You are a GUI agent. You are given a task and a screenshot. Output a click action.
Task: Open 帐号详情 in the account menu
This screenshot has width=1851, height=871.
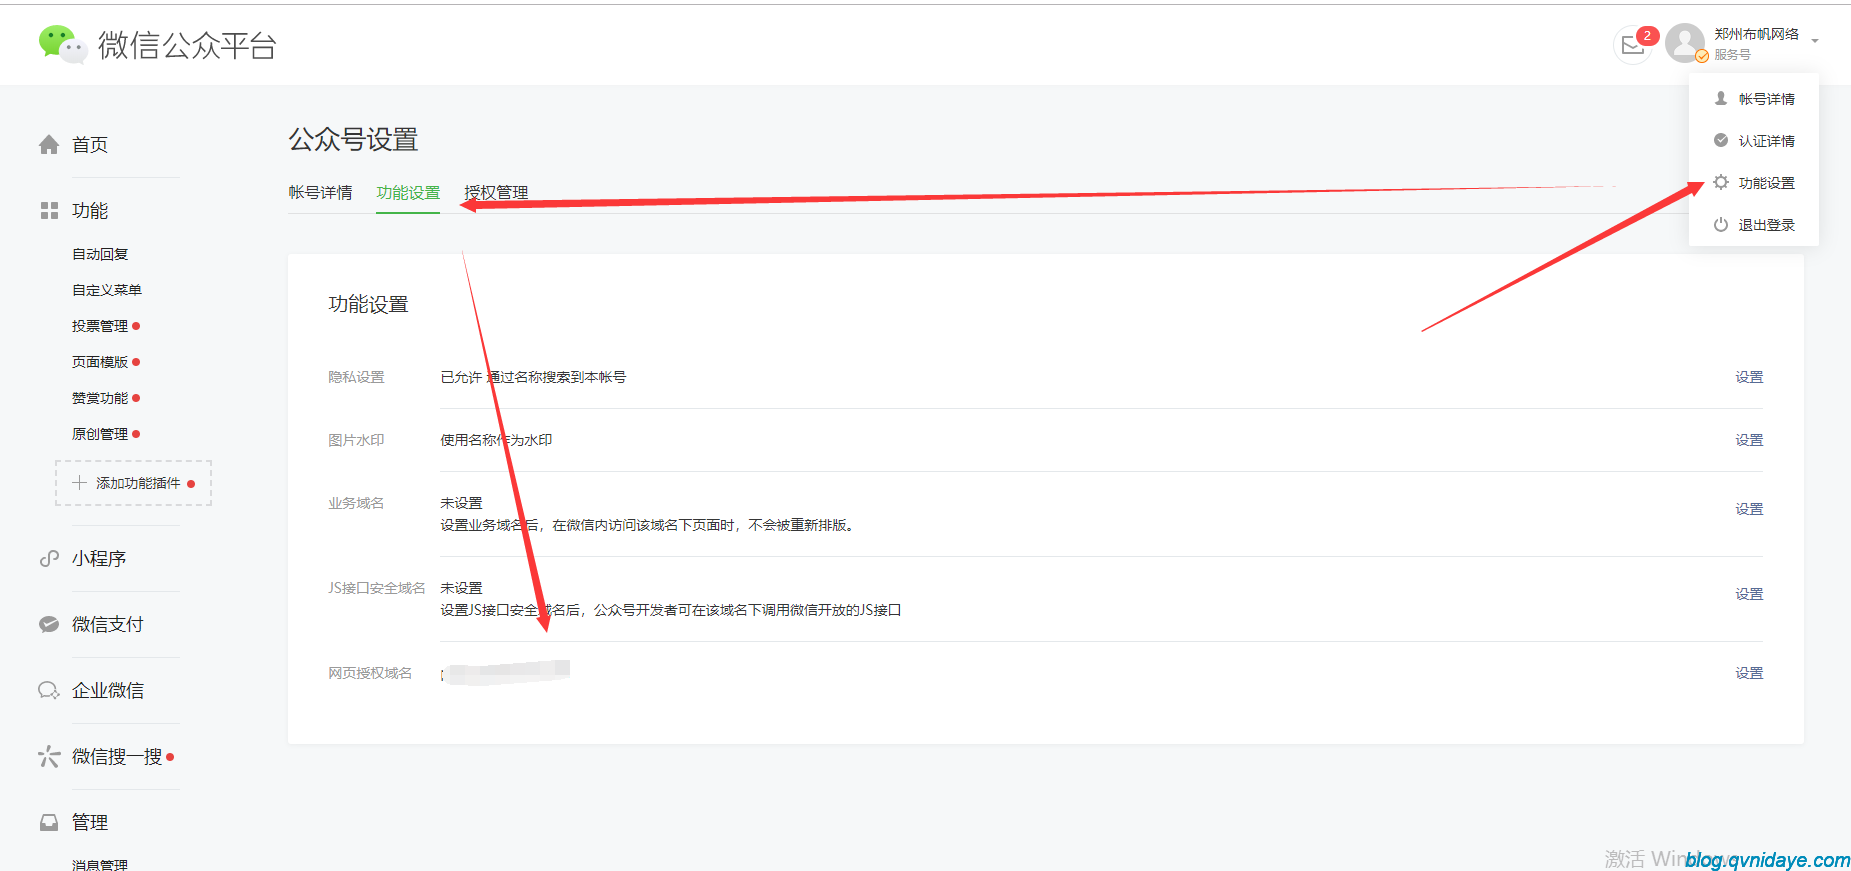point(1766,99)
